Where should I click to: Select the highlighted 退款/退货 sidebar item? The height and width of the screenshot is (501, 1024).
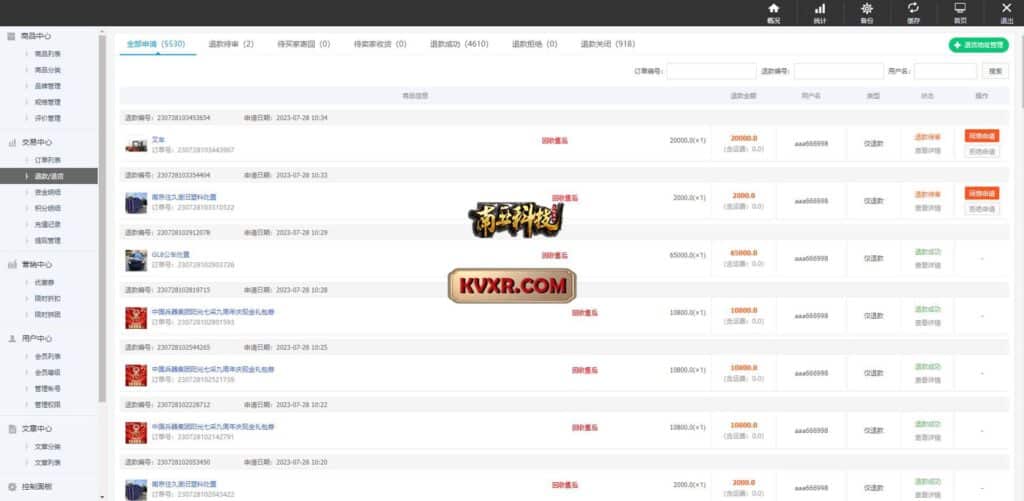[x=49, y=176]
